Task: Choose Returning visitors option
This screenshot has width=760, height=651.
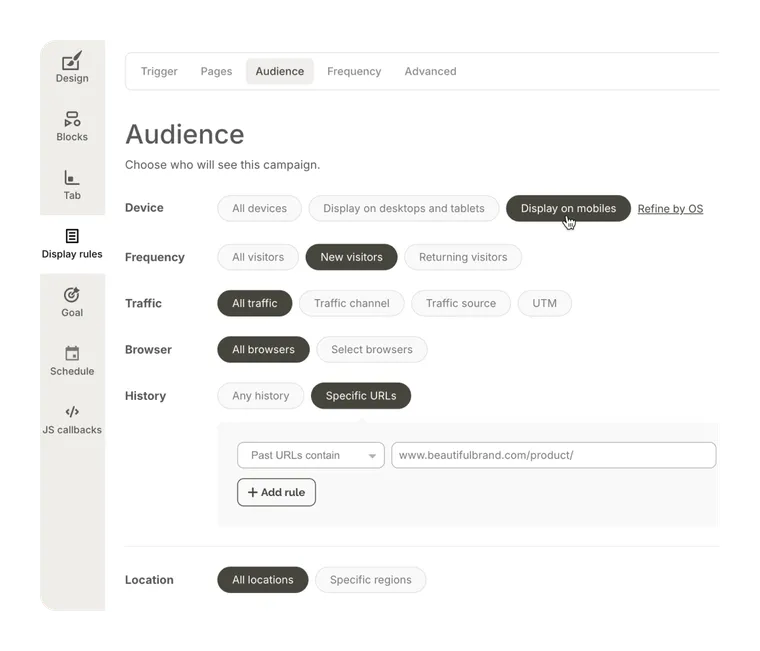Action: pos(463,257)
